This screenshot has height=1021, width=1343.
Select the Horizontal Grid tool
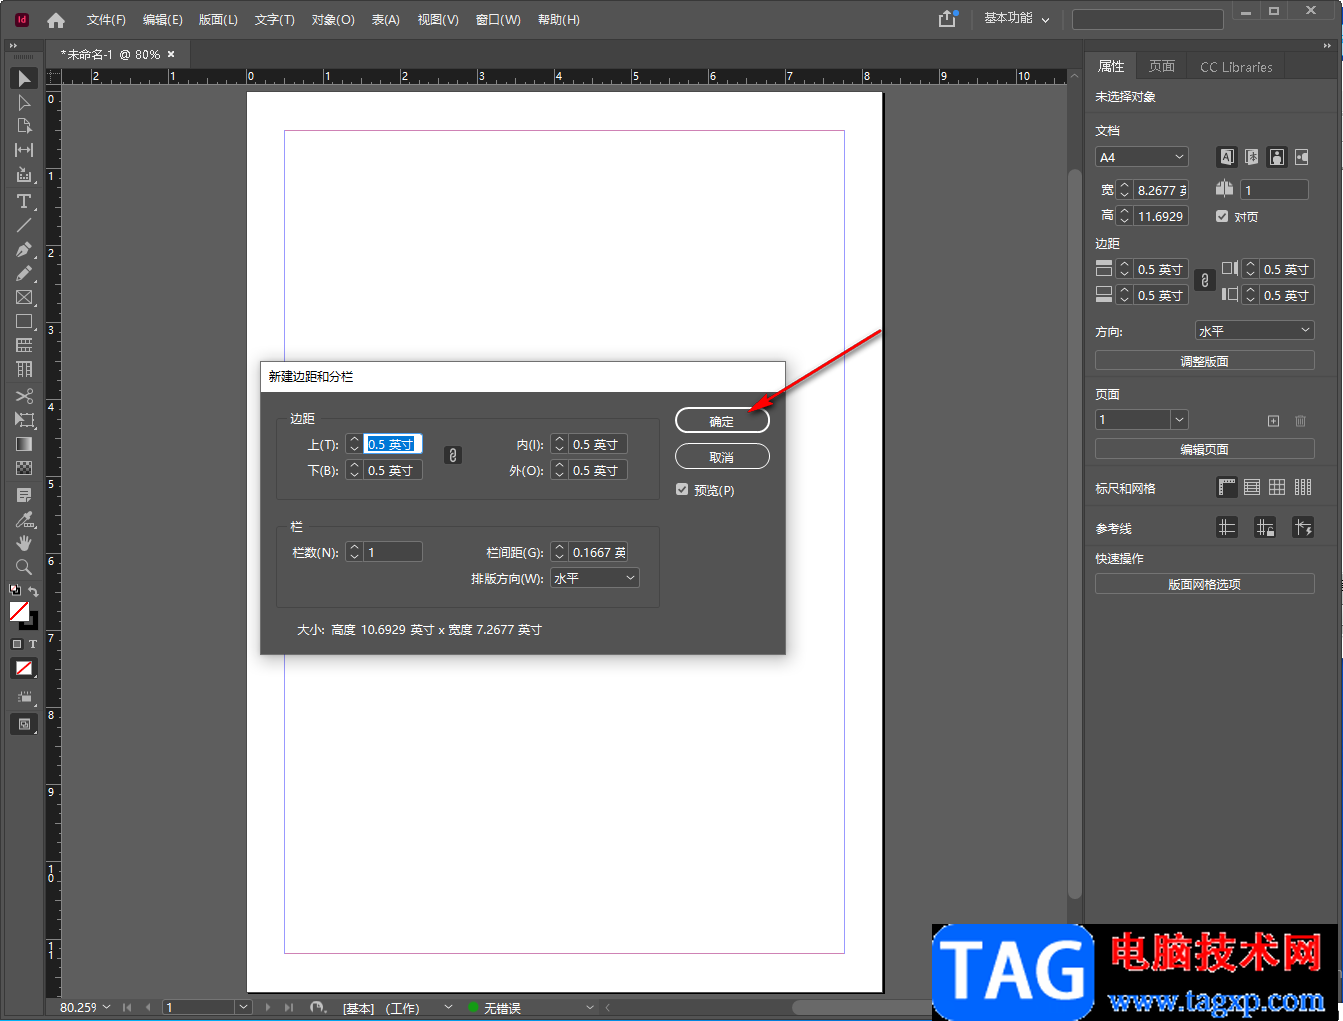click(24, 345)
